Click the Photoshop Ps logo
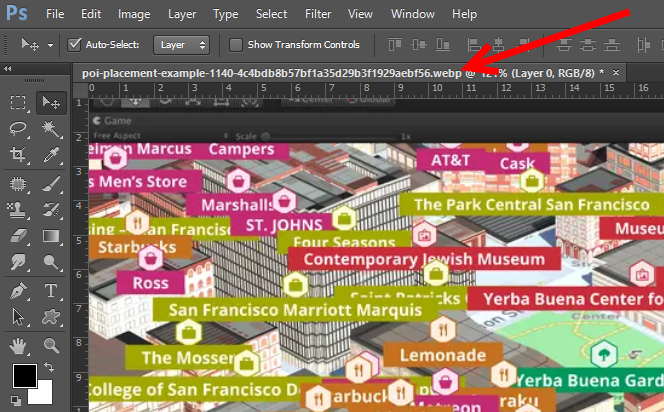Image resolution: width=664 pixels, height=412 pixels. (x=17, y=13)
